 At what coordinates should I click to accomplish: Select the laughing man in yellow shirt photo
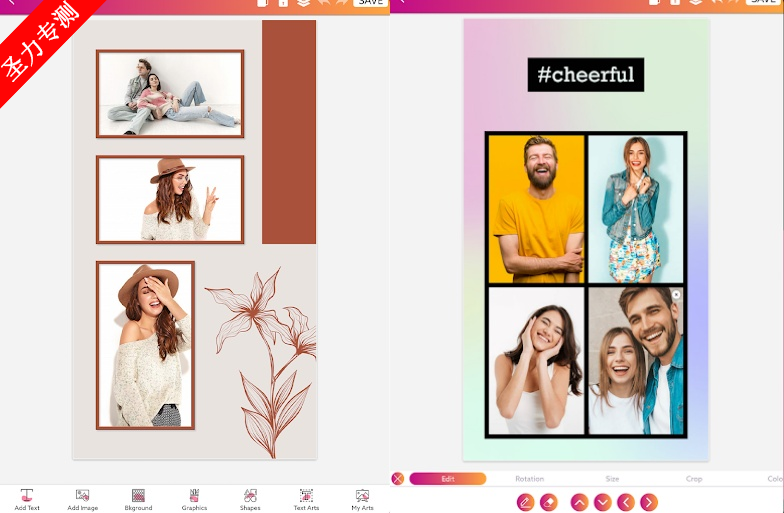[536, 209]
